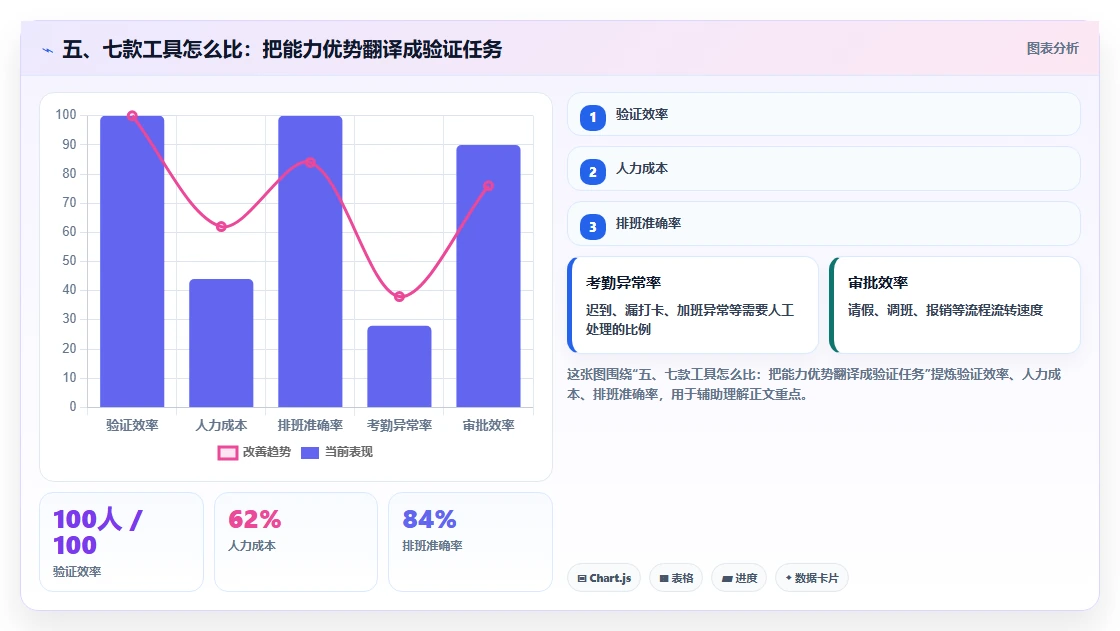Open the 考勤异常率 info card
Image resolution: width=1120 pixels, height=631 pixels.
[693, 305]
